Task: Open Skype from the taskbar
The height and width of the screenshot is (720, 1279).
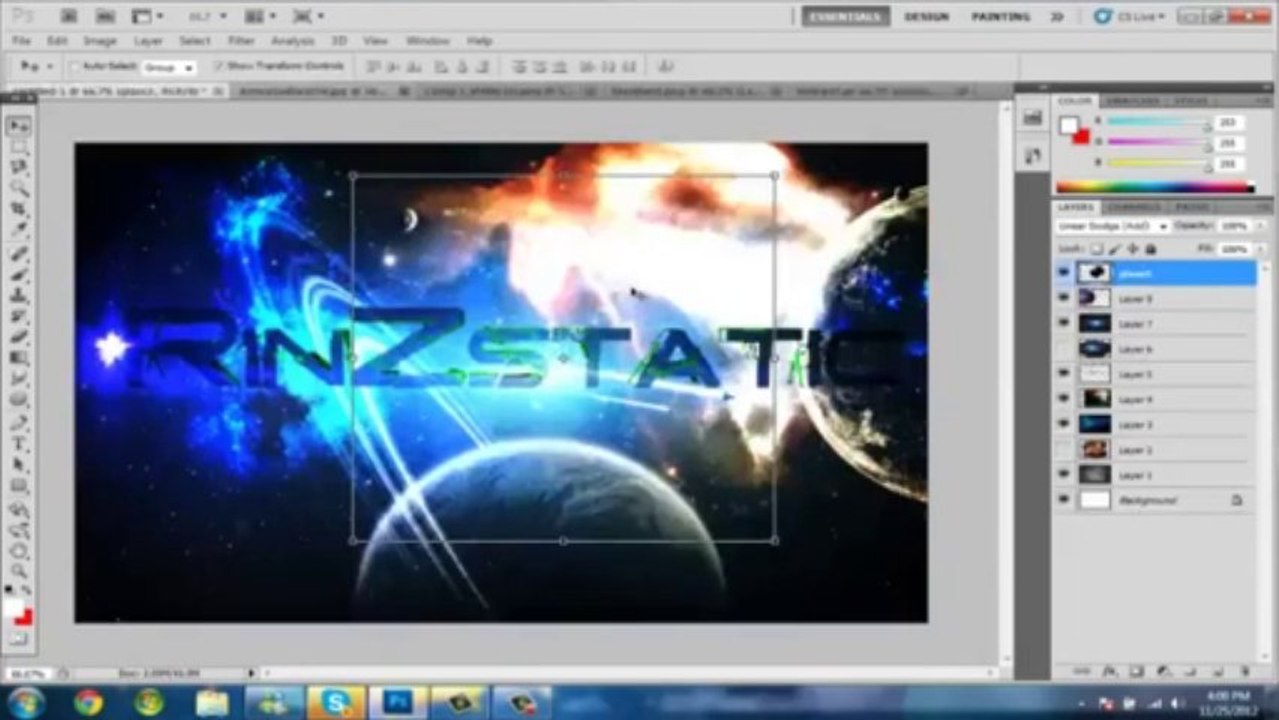Action: pyautogui.click(x=336, y=702)
